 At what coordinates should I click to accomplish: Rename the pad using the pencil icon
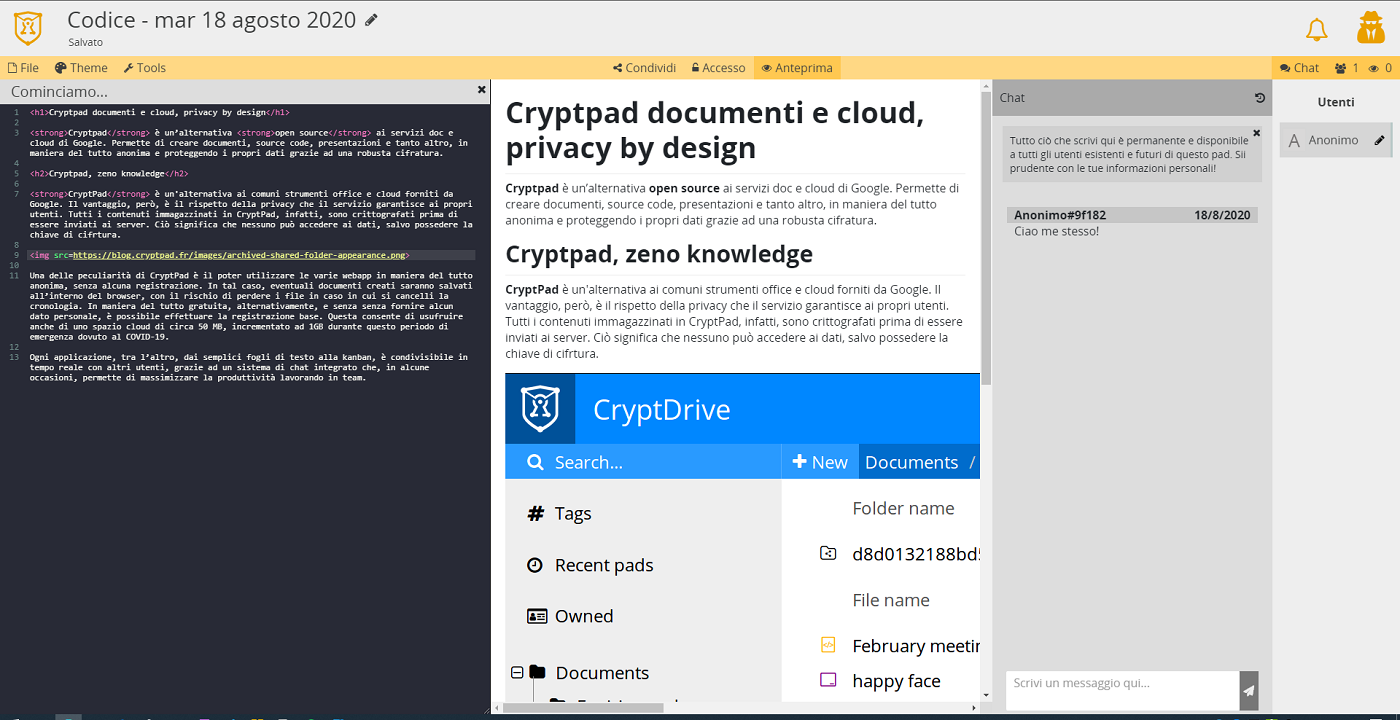pos(371,18)
